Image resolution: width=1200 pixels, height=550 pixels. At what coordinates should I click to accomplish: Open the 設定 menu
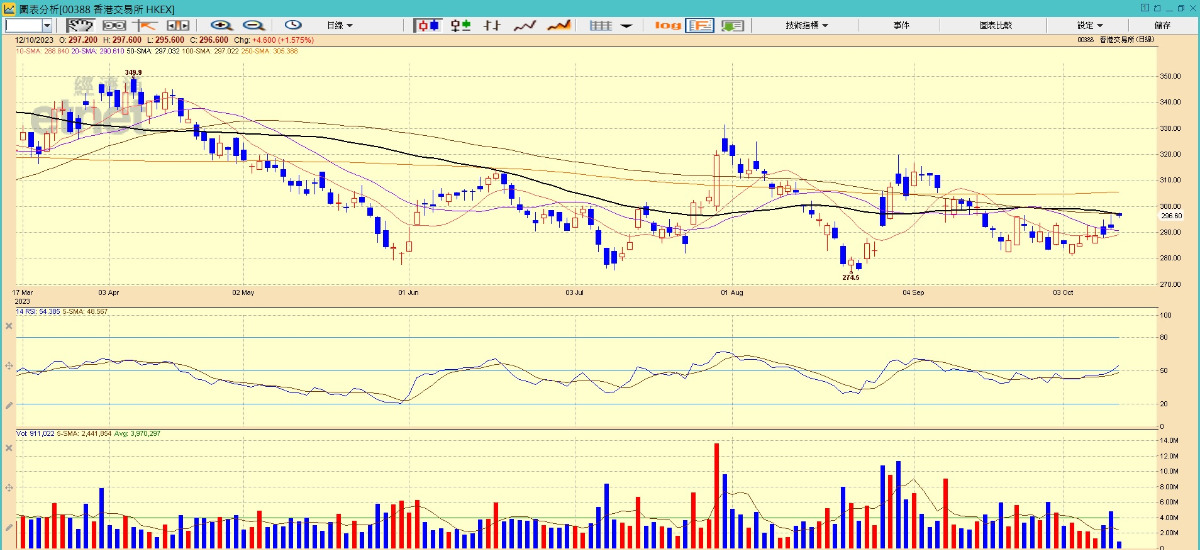(1089, 25)
